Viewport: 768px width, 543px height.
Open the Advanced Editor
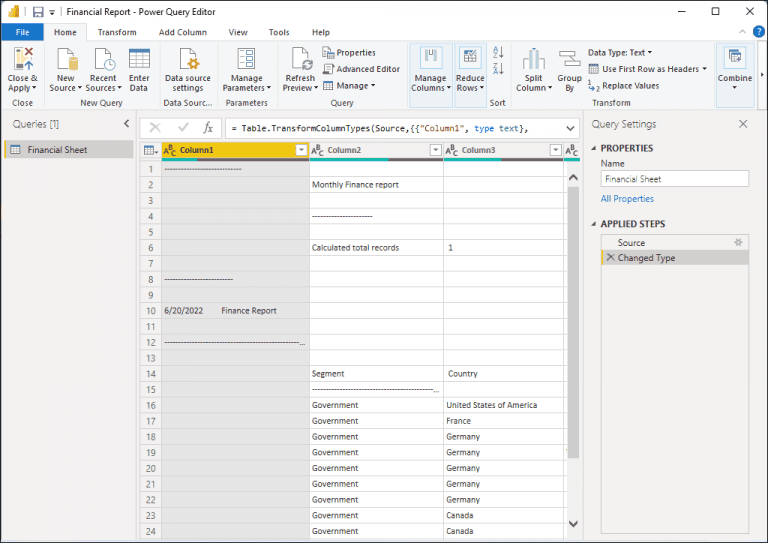click(361, 69)
